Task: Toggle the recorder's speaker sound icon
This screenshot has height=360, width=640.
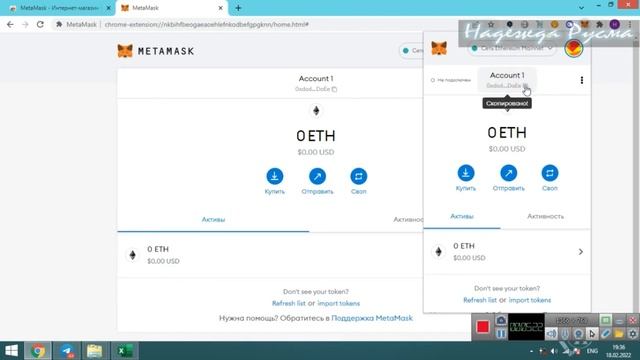Action: 551,334
